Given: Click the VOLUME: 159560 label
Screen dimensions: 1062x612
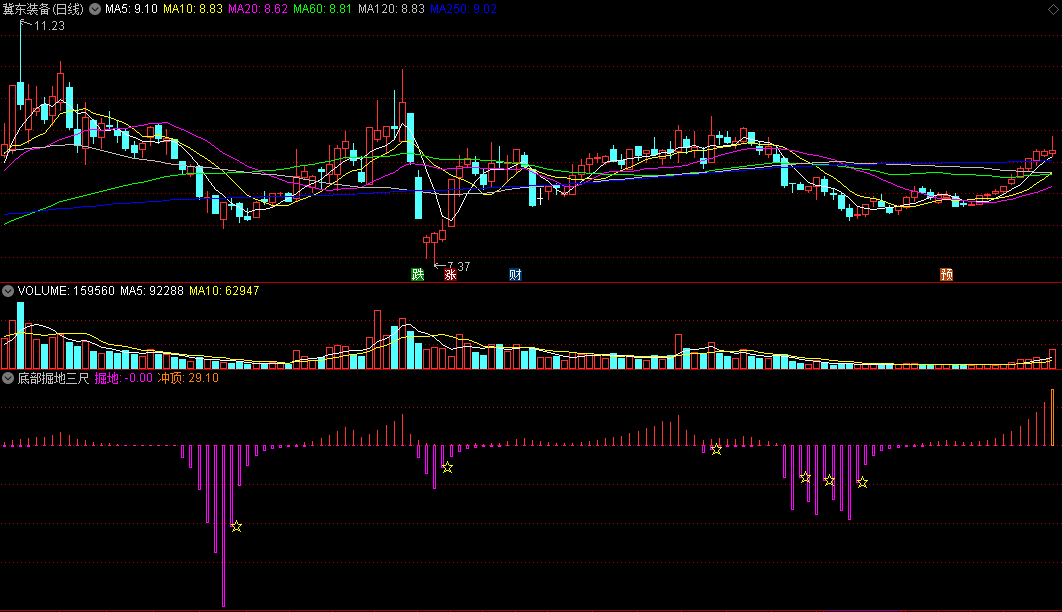Looking at the screenshot, I should pos(66,291).
